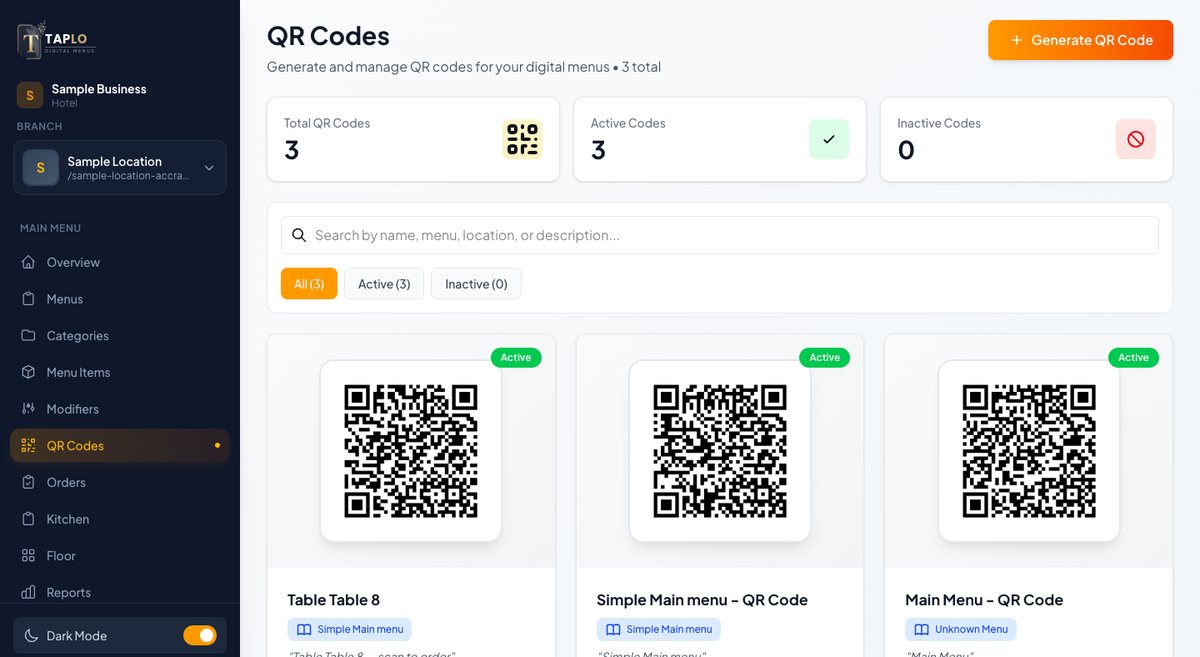Screen dimensions: 1200x657
Task: Select the Inactive (0) filter
Action: (476, 284)
